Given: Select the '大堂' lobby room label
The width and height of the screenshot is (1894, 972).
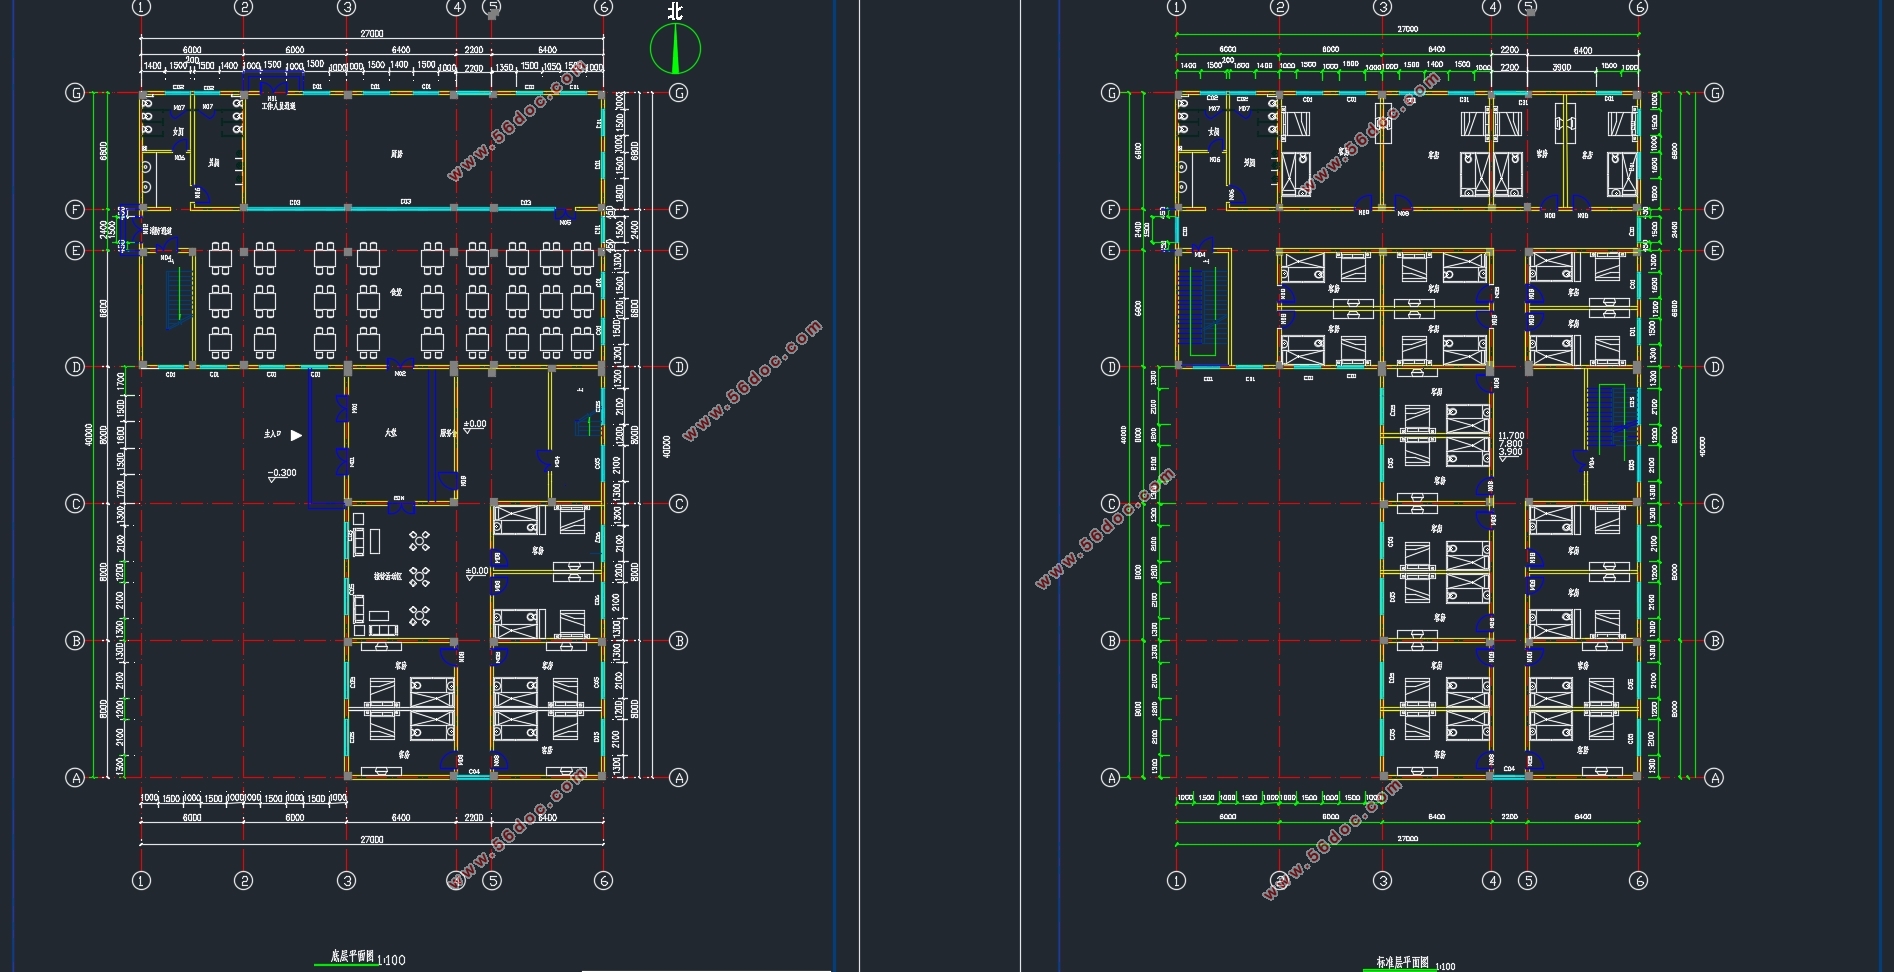Looking at the screenshot, I should (x=390, y=433).
